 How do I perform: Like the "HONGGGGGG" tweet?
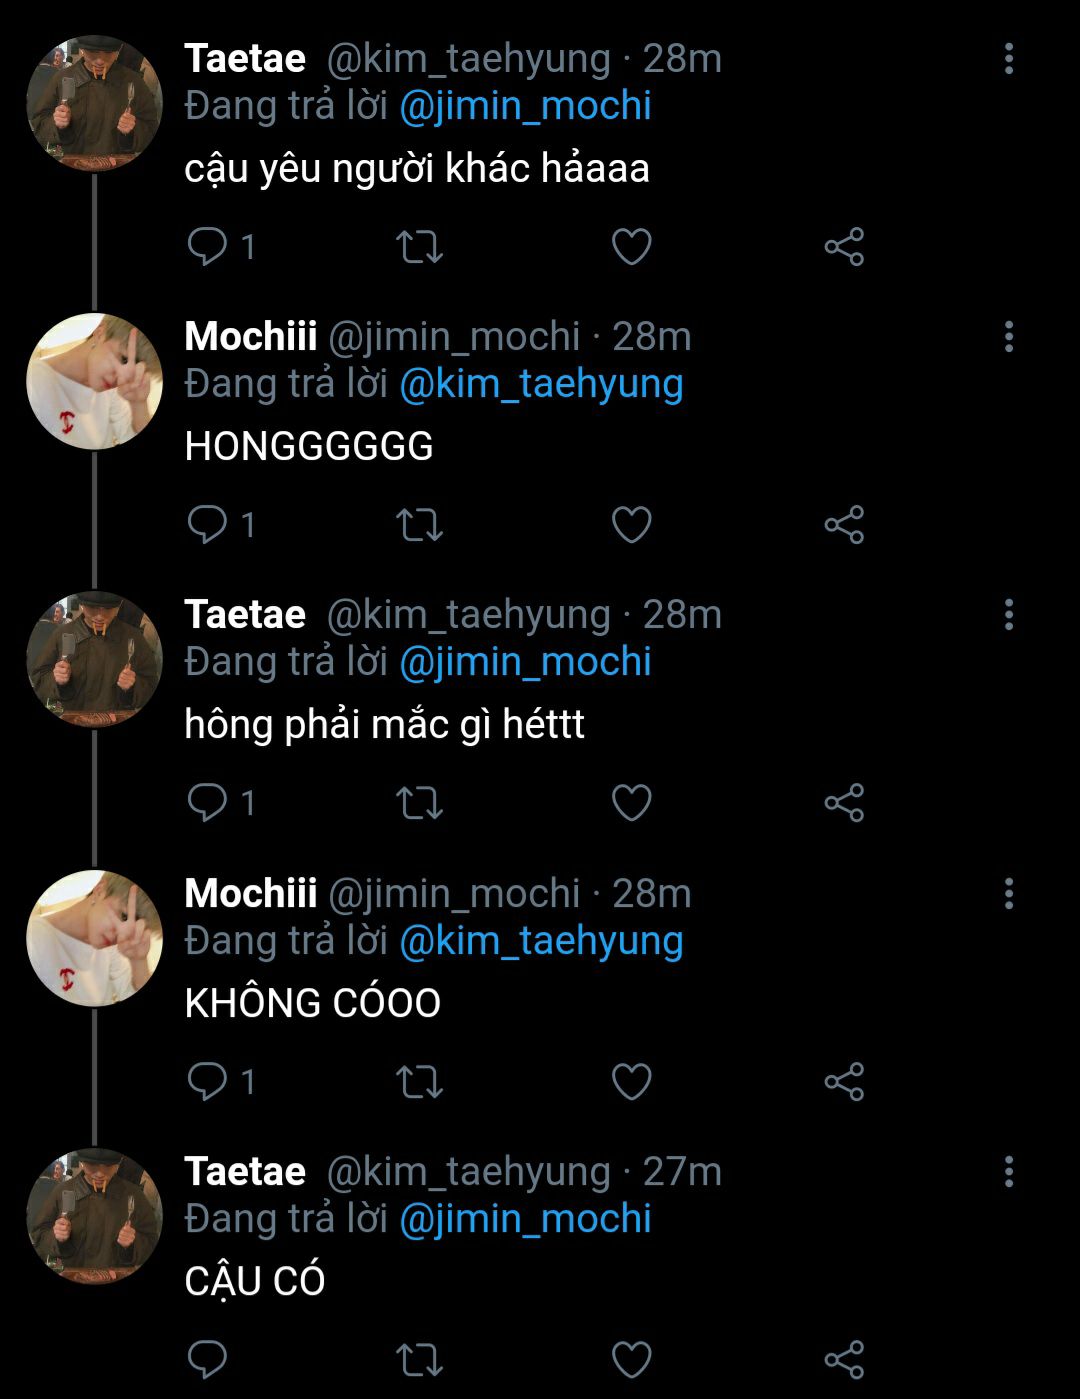click(631, 525)
